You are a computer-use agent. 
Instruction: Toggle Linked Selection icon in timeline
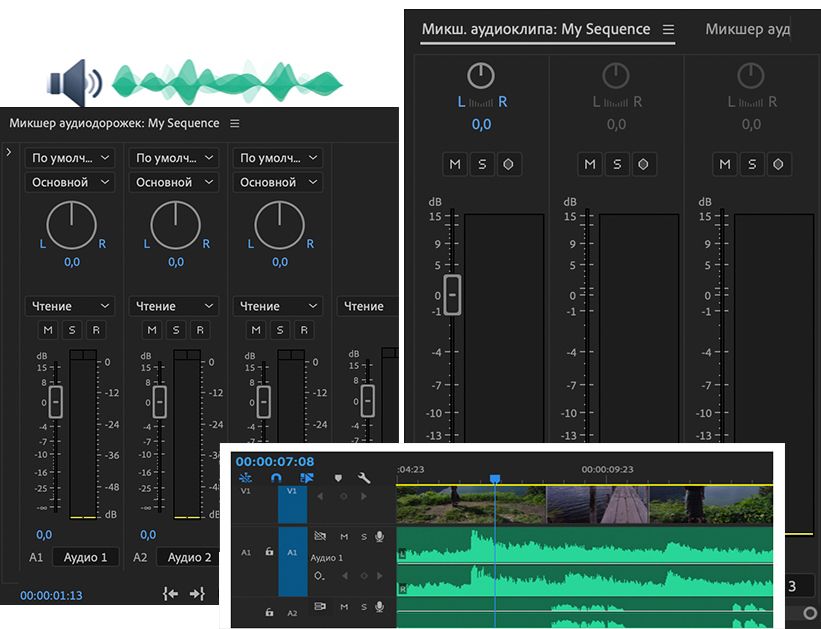[307, 478]
